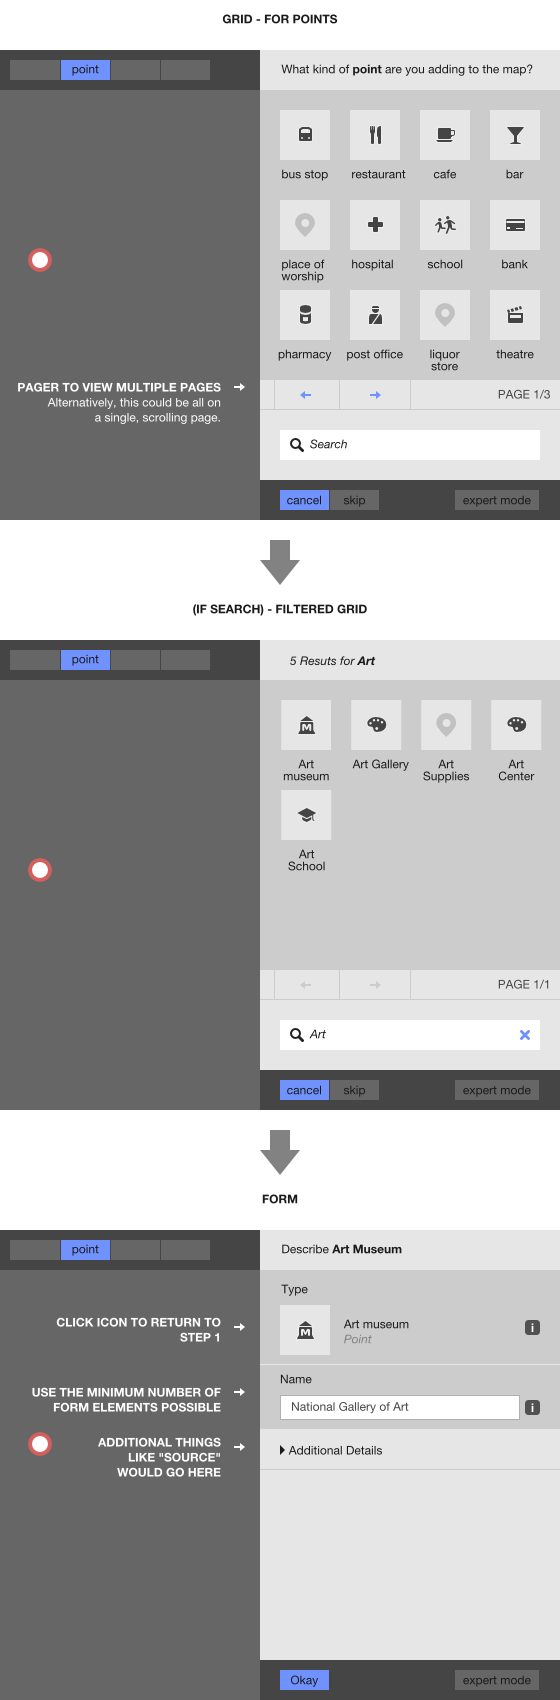This screenshot has height=1700, width=560.
Task: Choose the Art Center palette icon
Action: 516,725
